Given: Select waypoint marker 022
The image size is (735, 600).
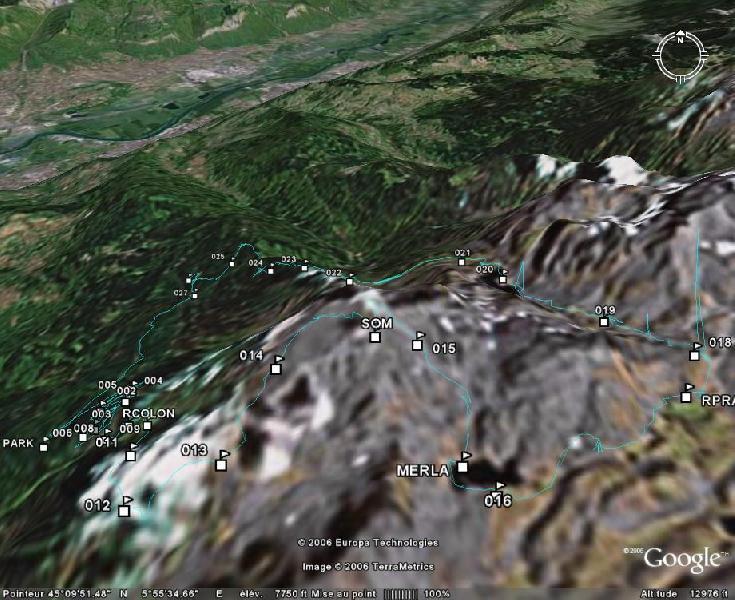Looking at the screenshot, I should click(x=349, y=282).
